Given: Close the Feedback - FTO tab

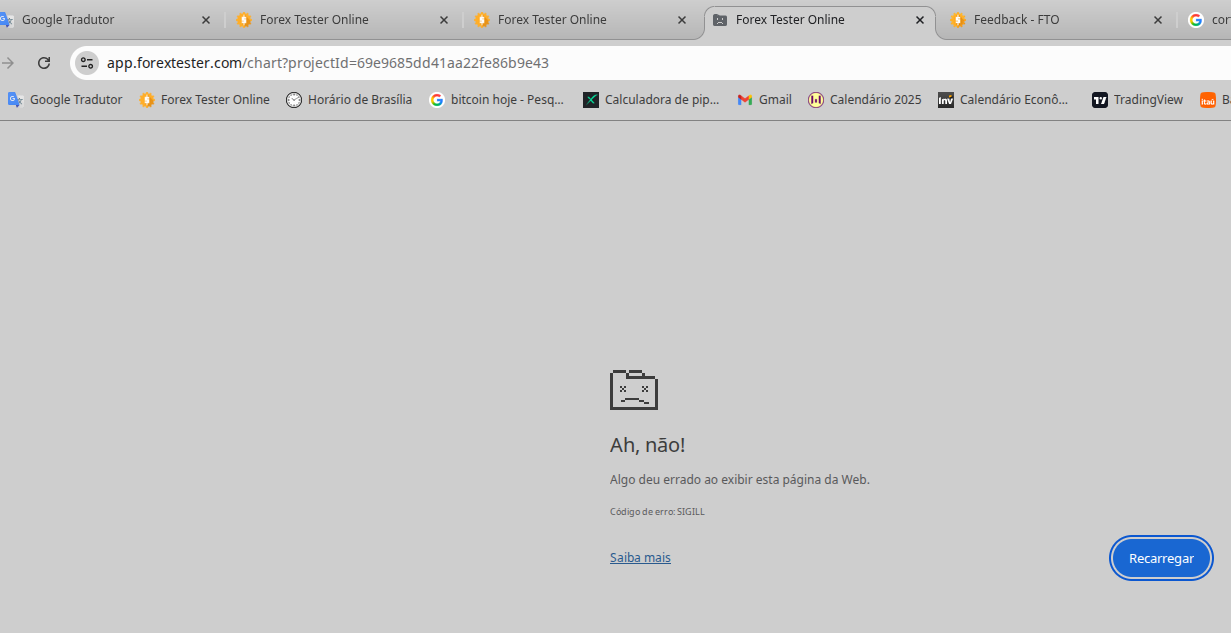Looking at the screenshot, I should coord(1158,20).
